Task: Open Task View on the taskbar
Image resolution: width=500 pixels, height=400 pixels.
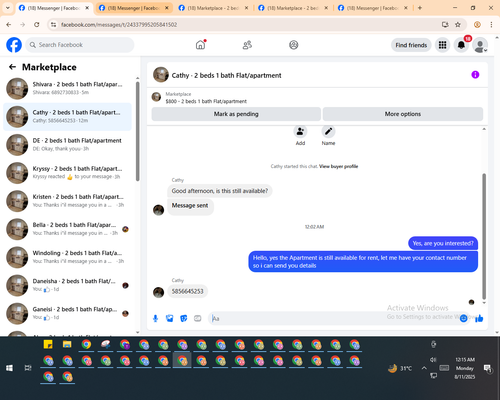Action: (28, 368)
